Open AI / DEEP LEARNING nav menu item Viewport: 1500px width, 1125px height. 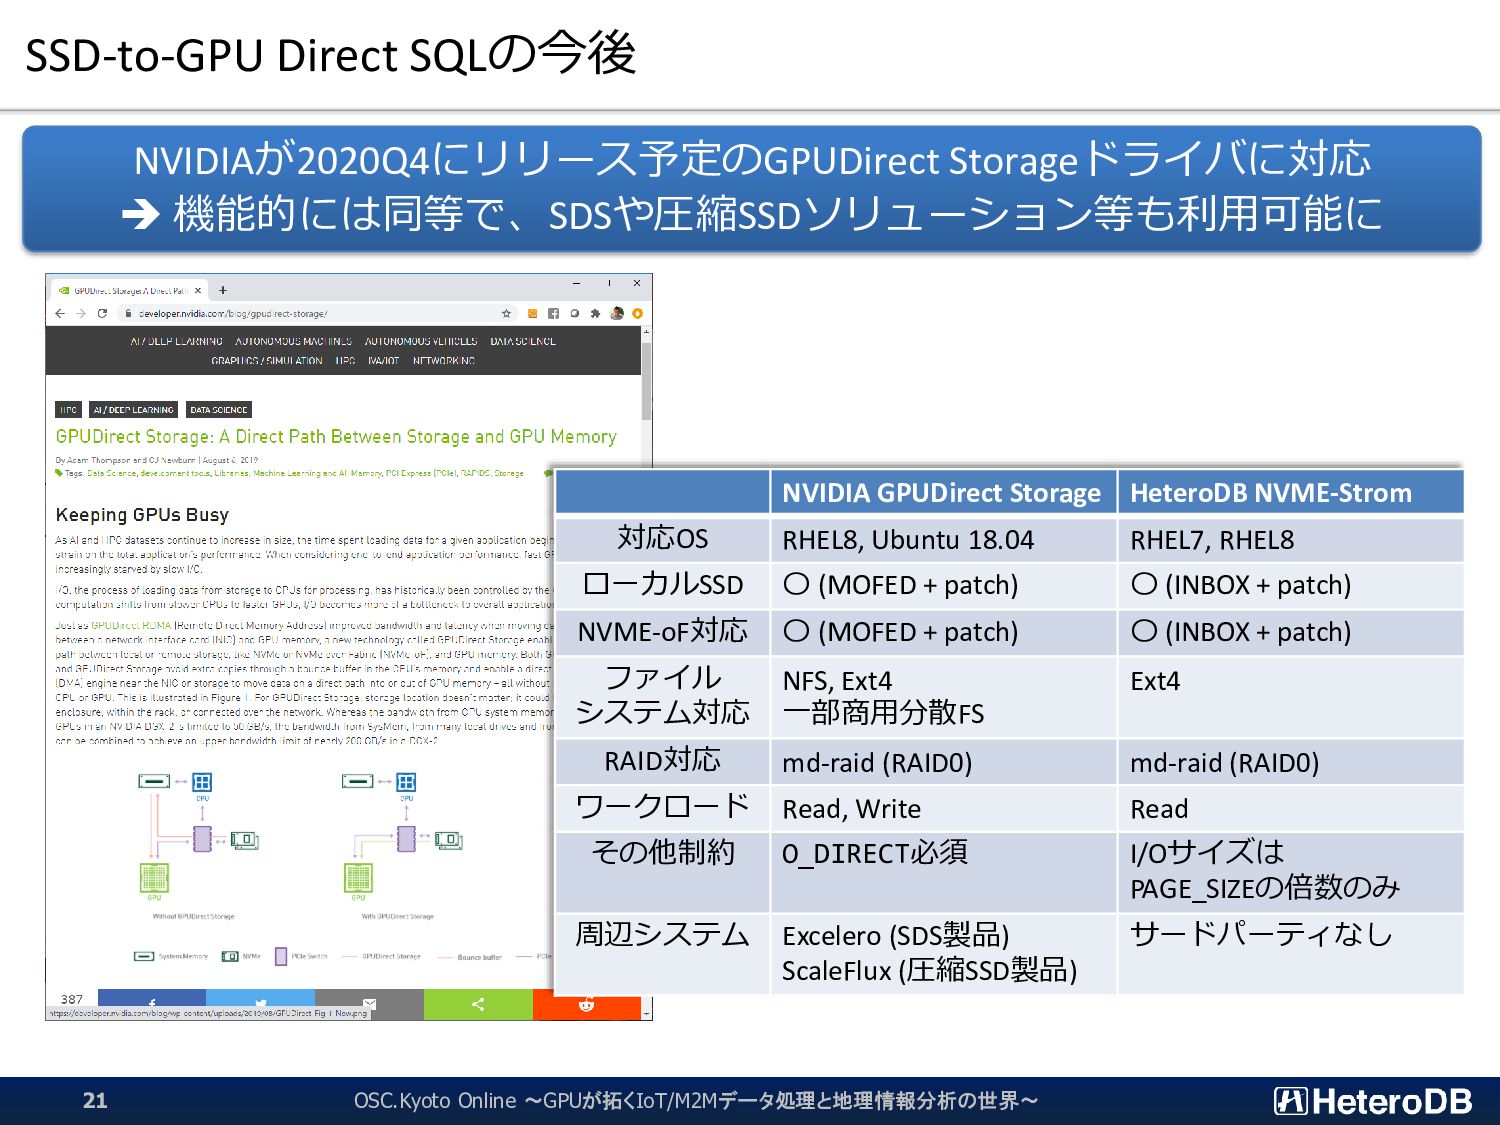(x=176, y=341)
